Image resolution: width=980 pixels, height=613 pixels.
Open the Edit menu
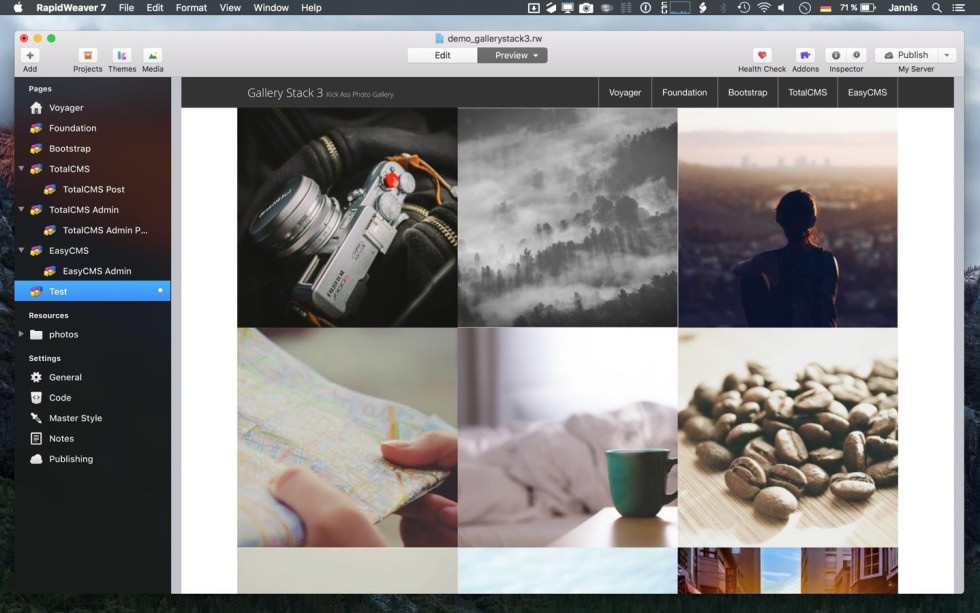tap(154, 7)
